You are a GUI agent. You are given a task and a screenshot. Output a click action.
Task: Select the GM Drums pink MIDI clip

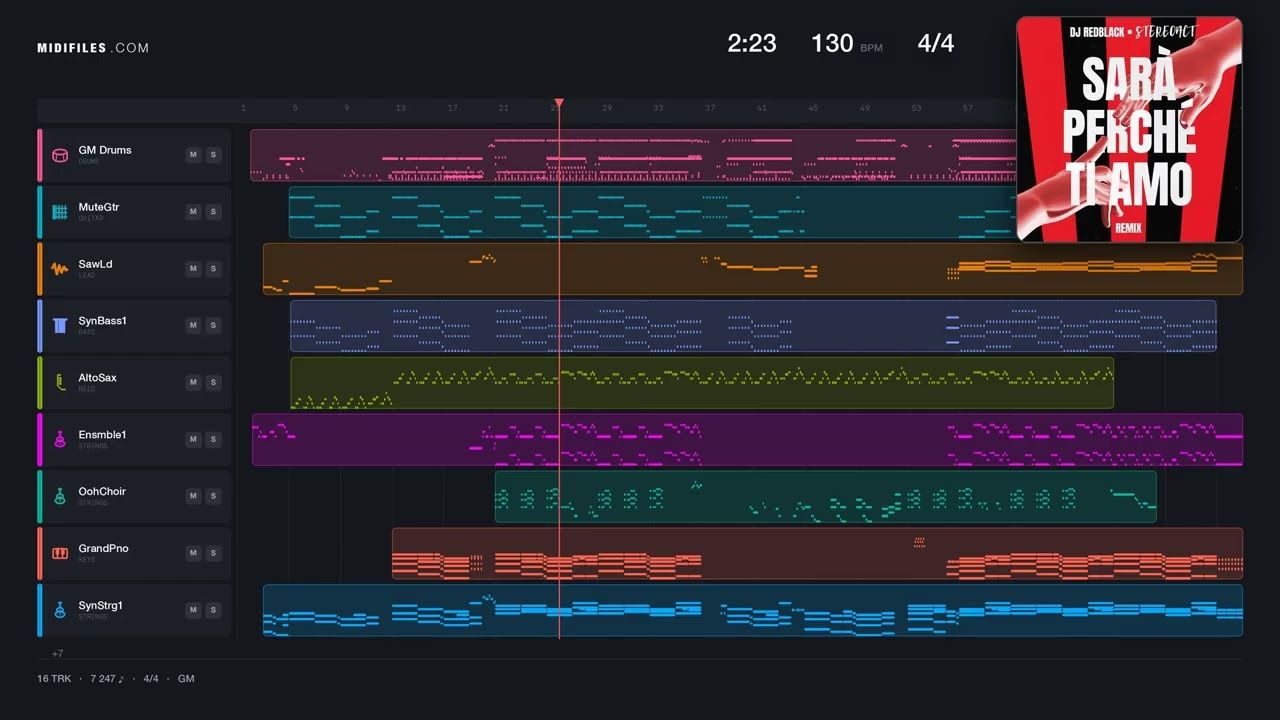tap(633, 155)
